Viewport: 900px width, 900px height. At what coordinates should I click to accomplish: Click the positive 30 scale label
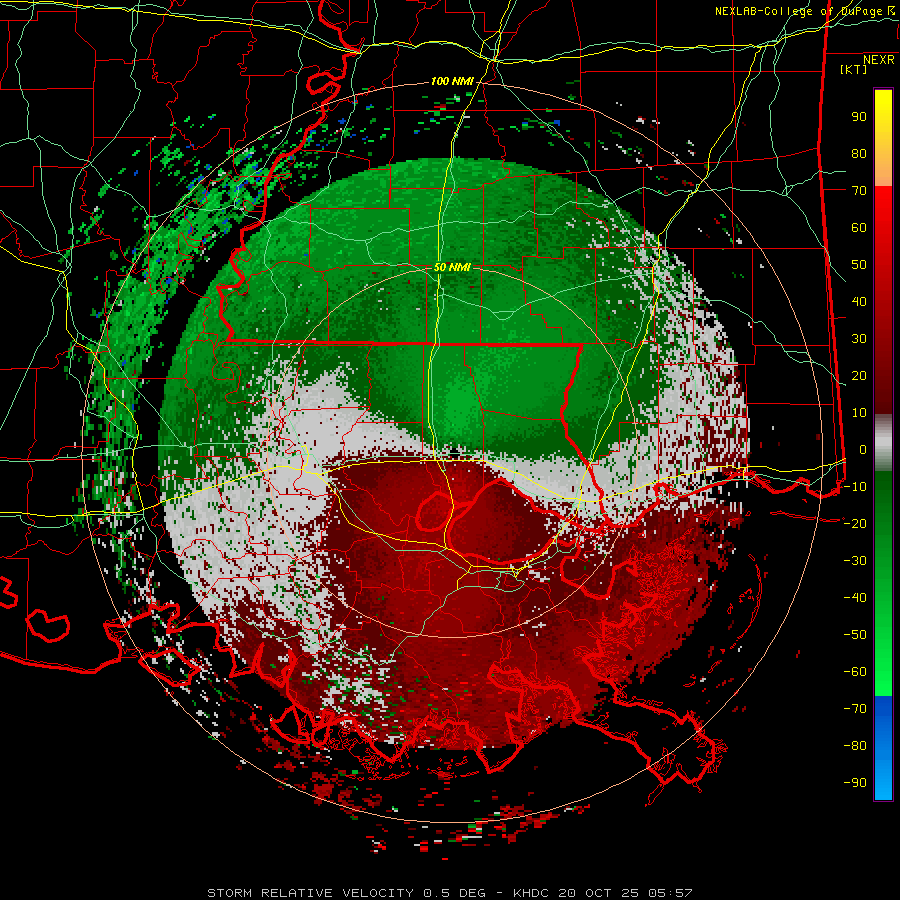[859, 339]
